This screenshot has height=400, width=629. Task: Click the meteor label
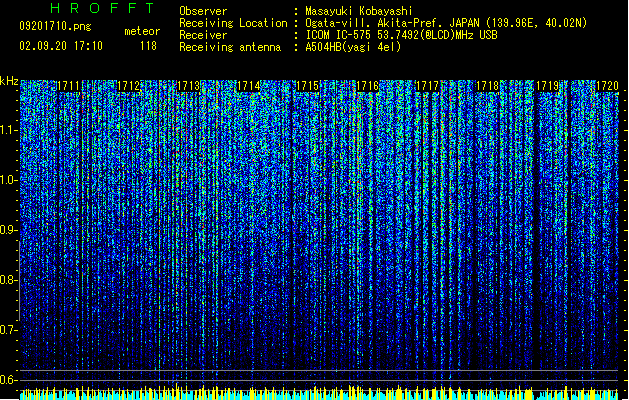click(x=142, y=31)
